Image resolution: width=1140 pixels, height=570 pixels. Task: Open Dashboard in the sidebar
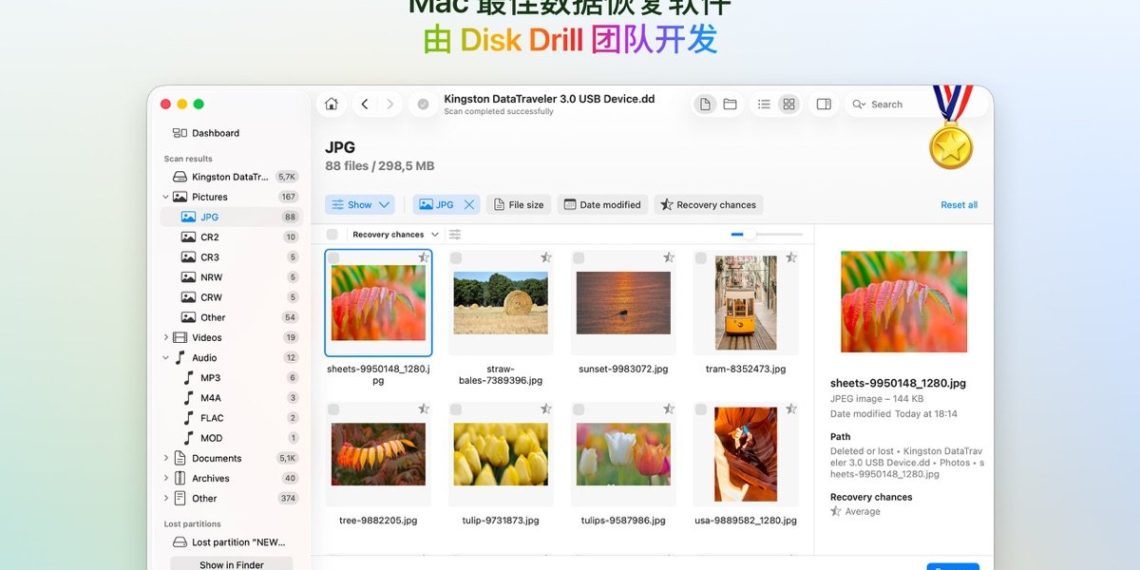[215, 133]
